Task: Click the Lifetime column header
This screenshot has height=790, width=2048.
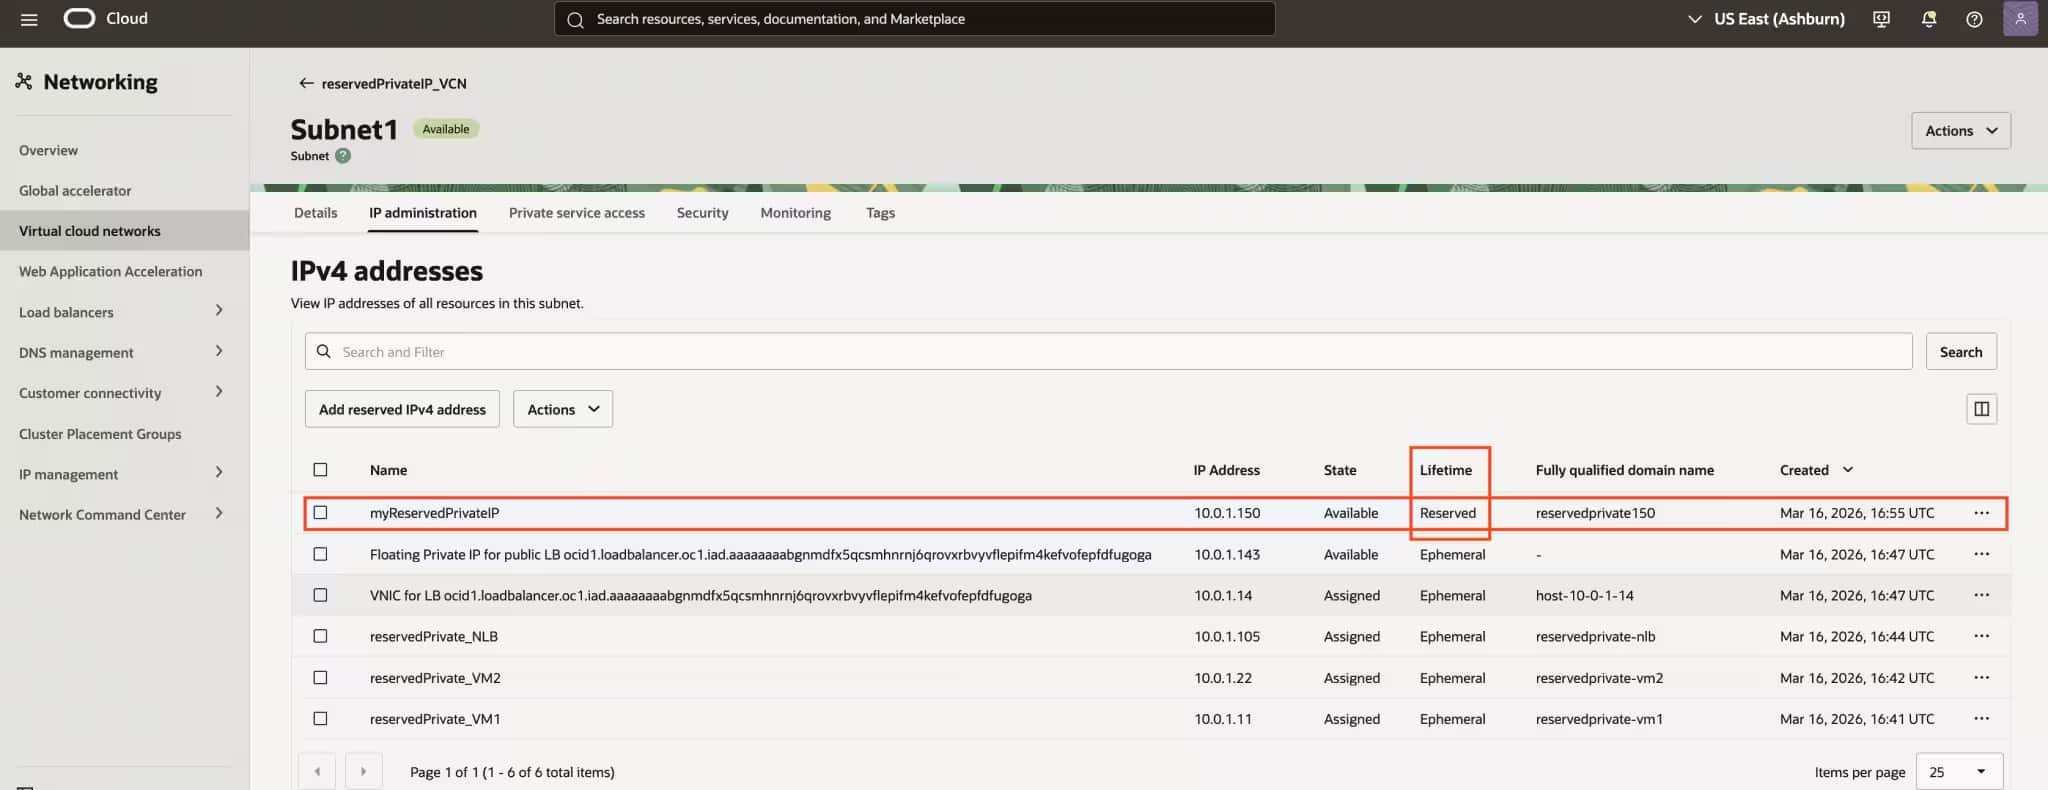Action: pos(1445,470)
